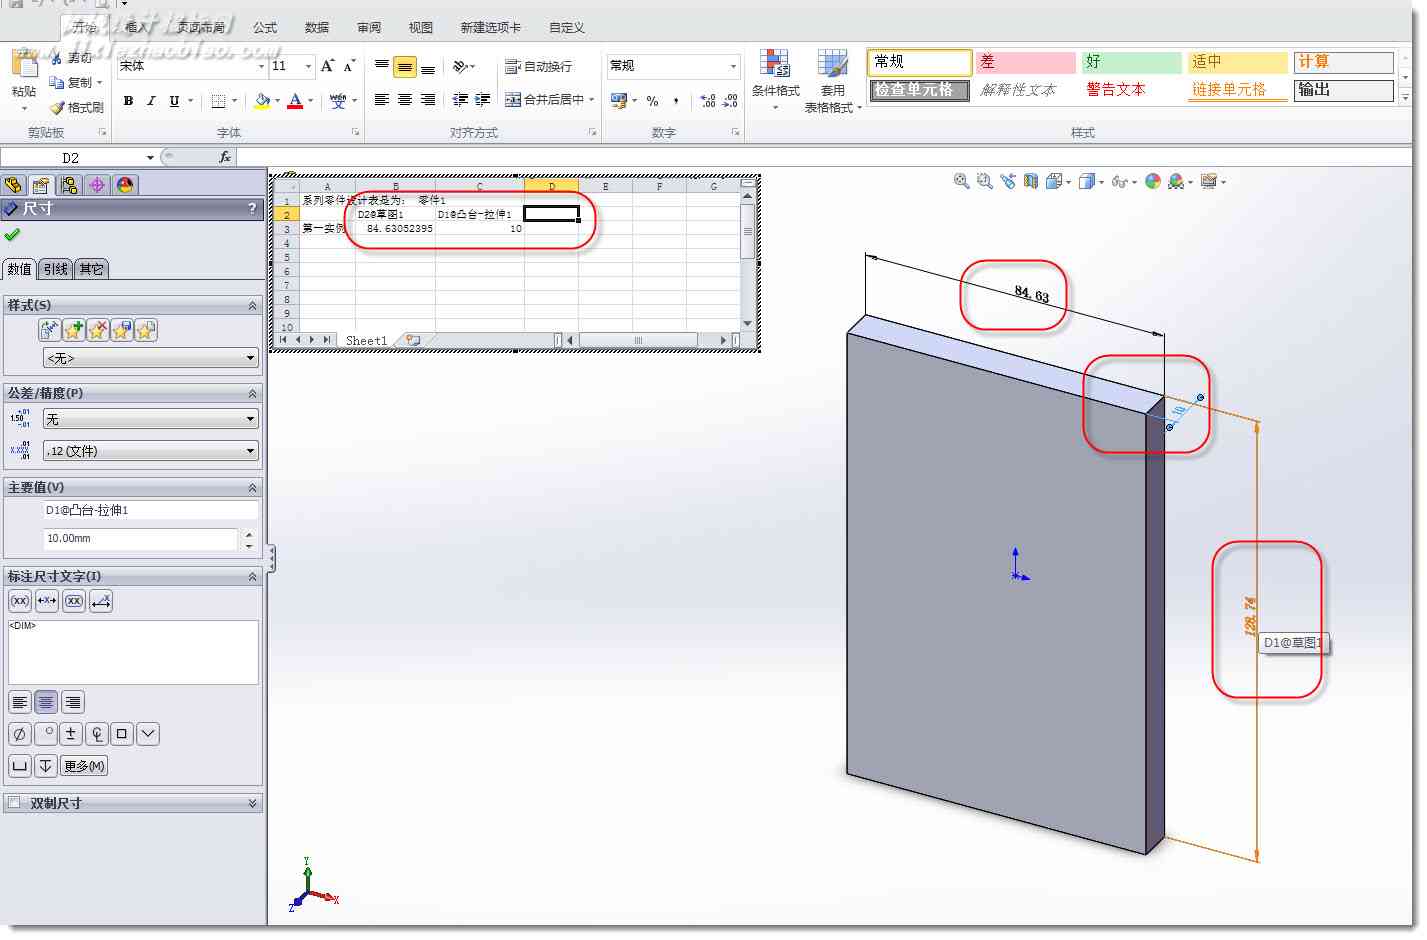The image size is (1427, 940).
Task: Click the Paste (粘贴) icon
Action: tap(24, 65)
